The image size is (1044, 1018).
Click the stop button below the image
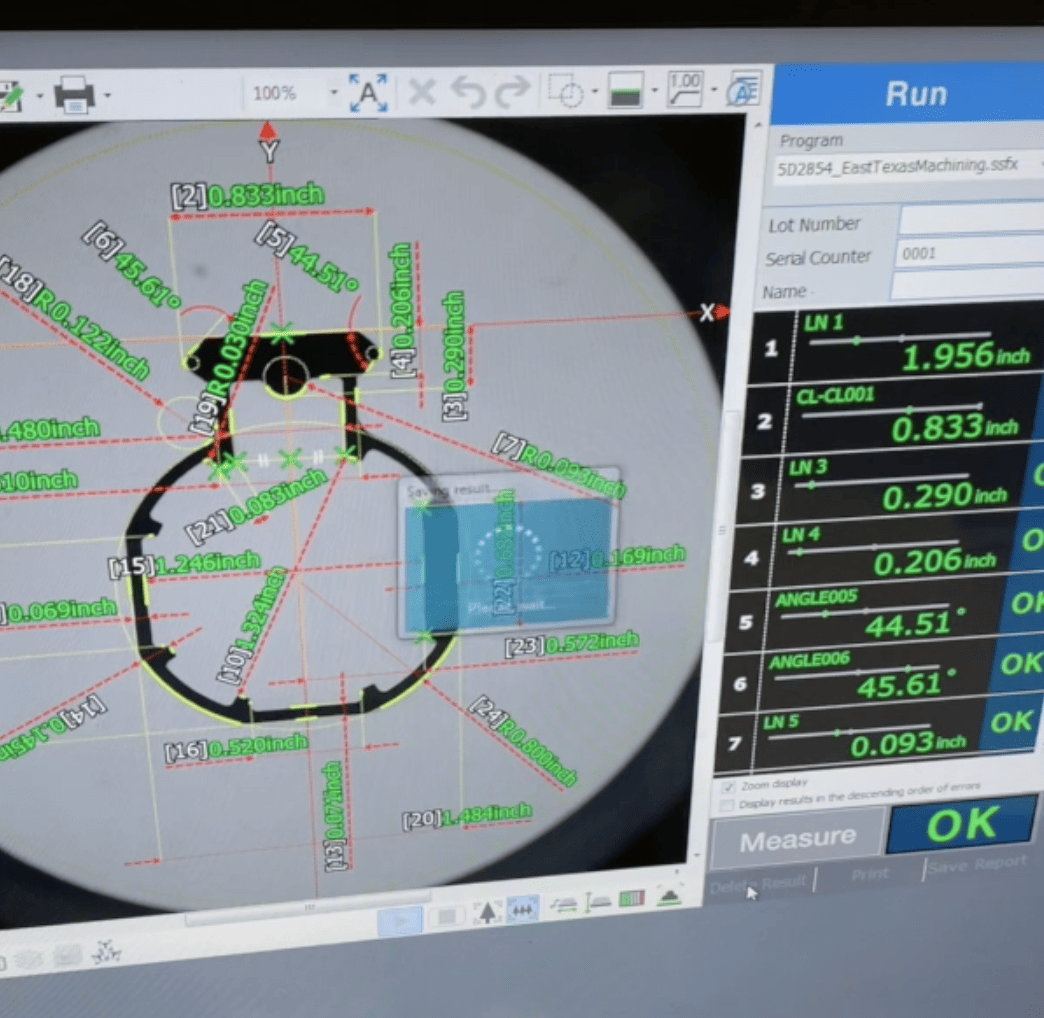pyautogui.click(x=445, y=917)
